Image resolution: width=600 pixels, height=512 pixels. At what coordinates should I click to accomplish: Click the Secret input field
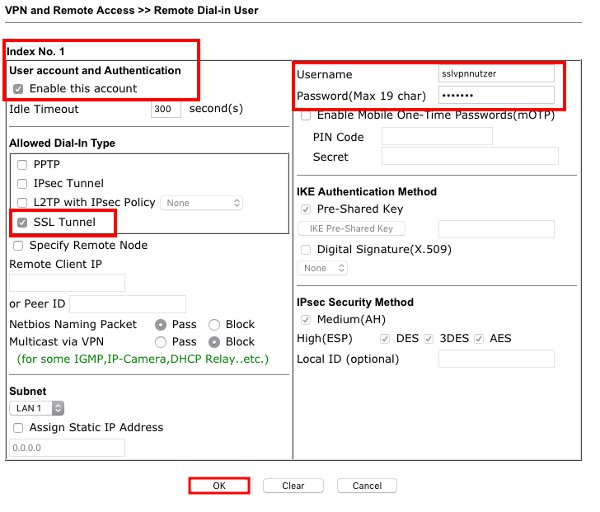tap(470, 157)
